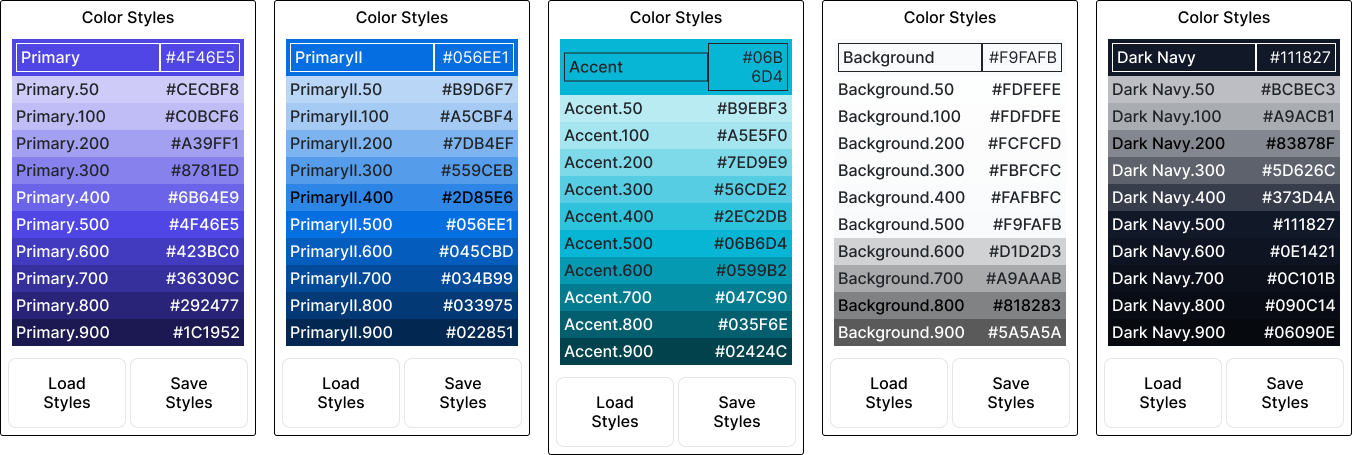Select the Accent.50 swatch row

676,108
